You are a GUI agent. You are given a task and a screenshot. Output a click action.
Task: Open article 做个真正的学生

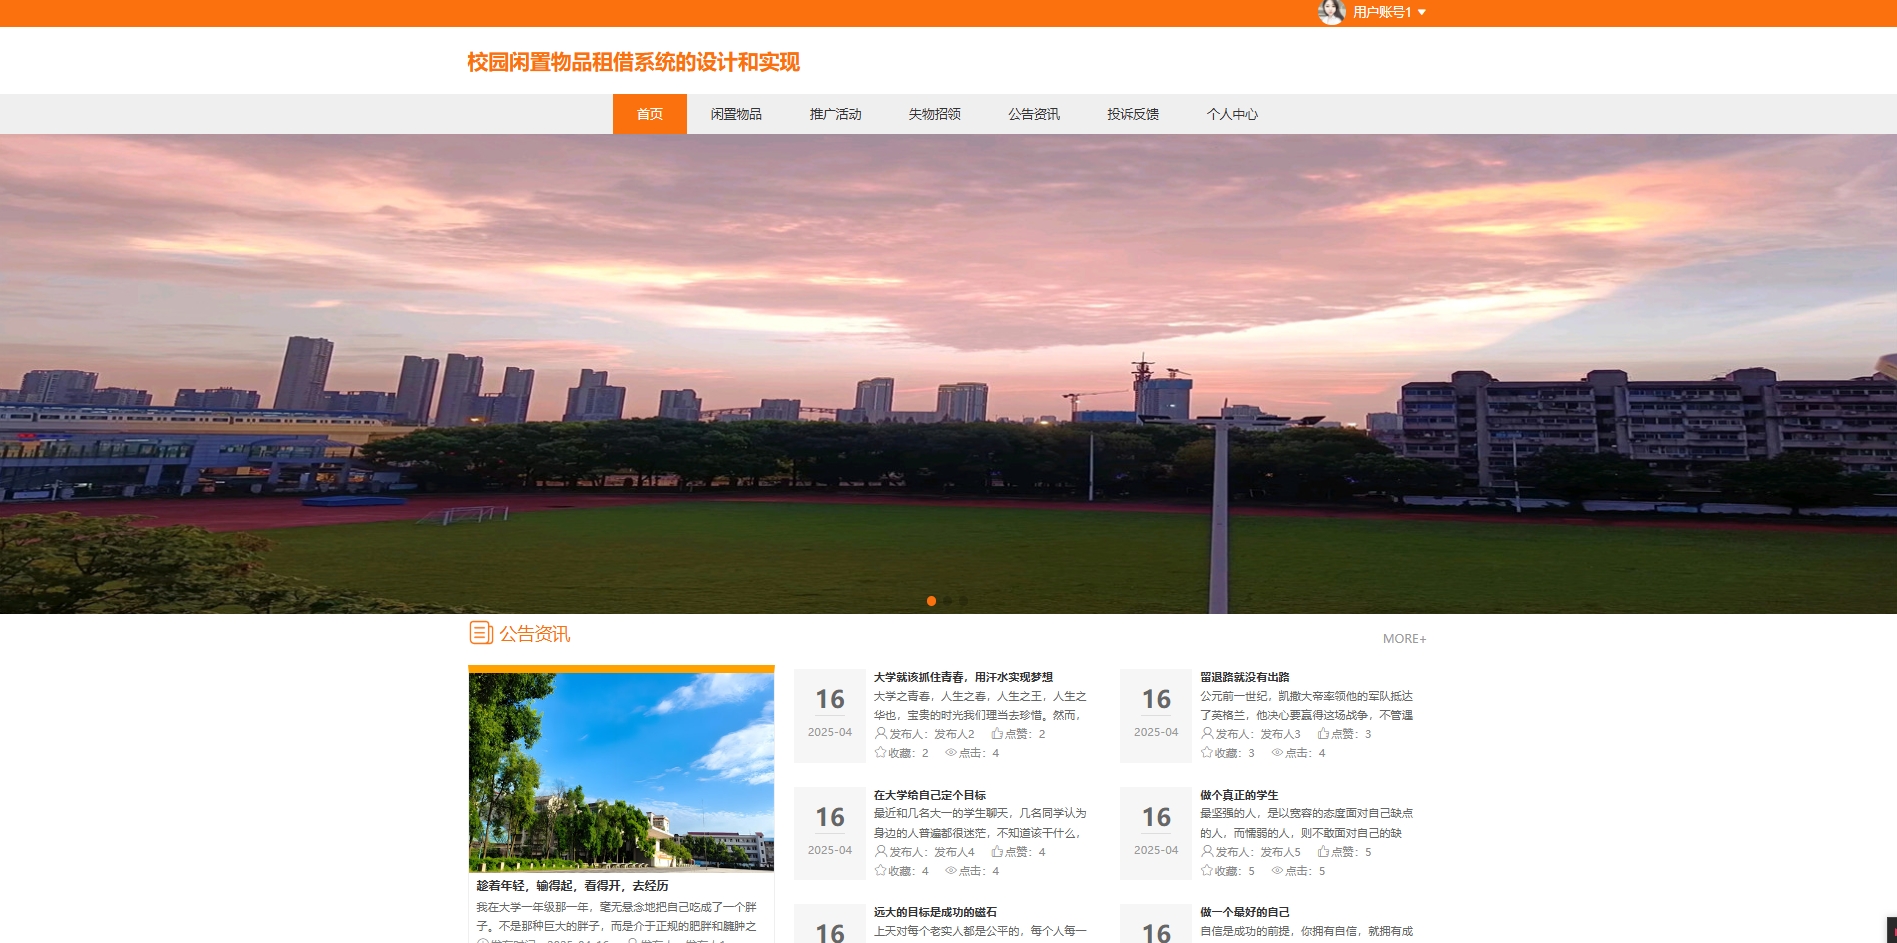tap(1239, 795)
